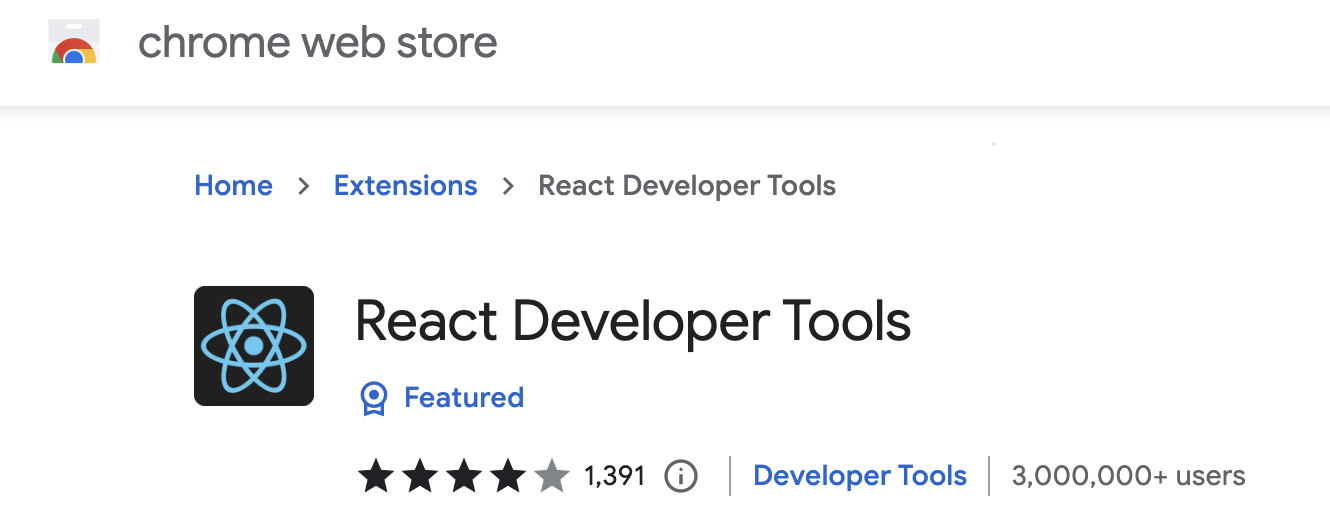This screenshot has height=514, width=1330.
Task: Click the React Developer Tools heading
Action: 633,322
